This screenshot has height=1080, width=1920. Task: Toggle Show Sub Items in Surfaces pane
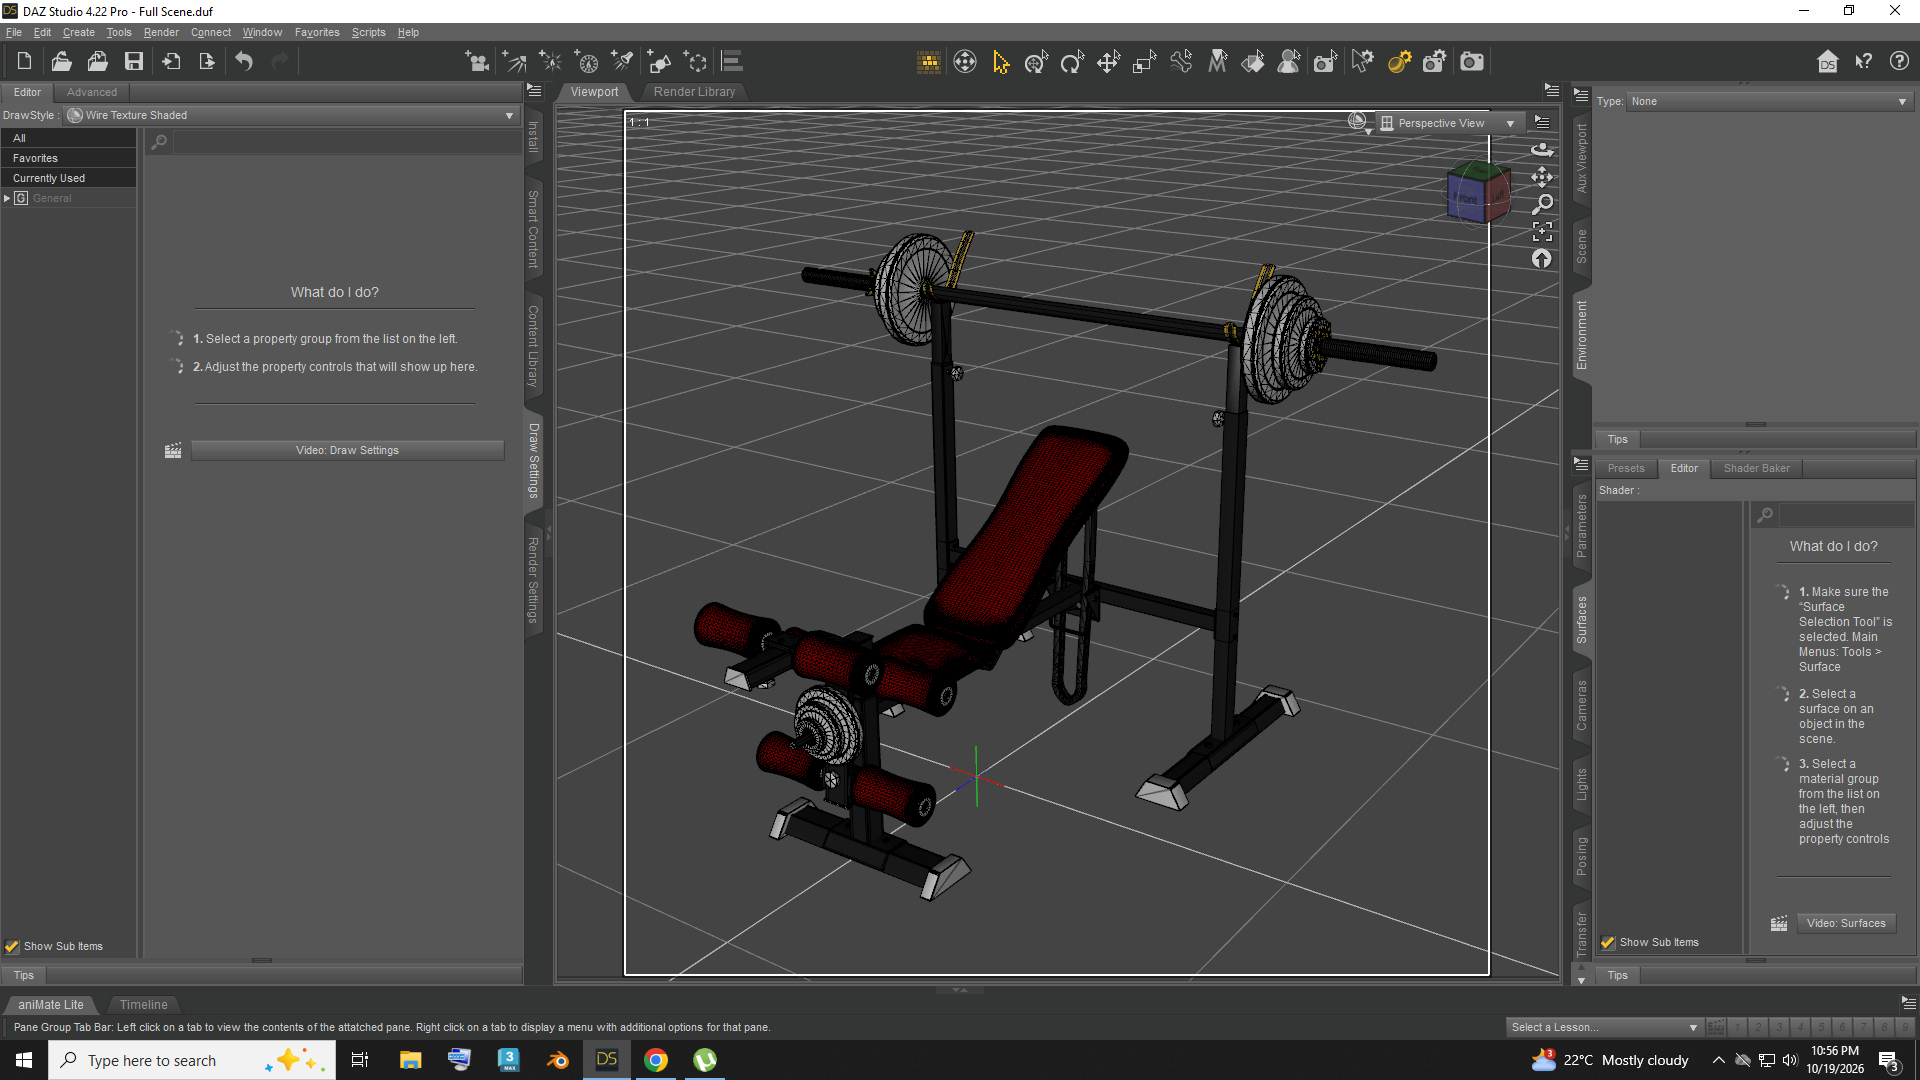pos(1608,942)
